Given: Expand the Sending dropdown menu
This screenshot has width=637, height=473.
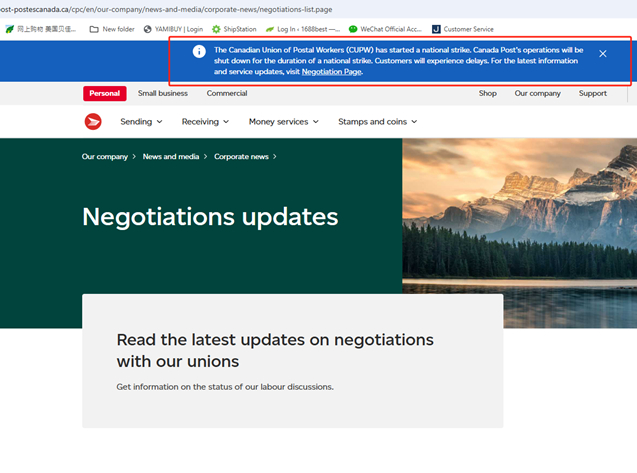Looking at the screenshot, I should pyautogui.click(x=141, y=122).
